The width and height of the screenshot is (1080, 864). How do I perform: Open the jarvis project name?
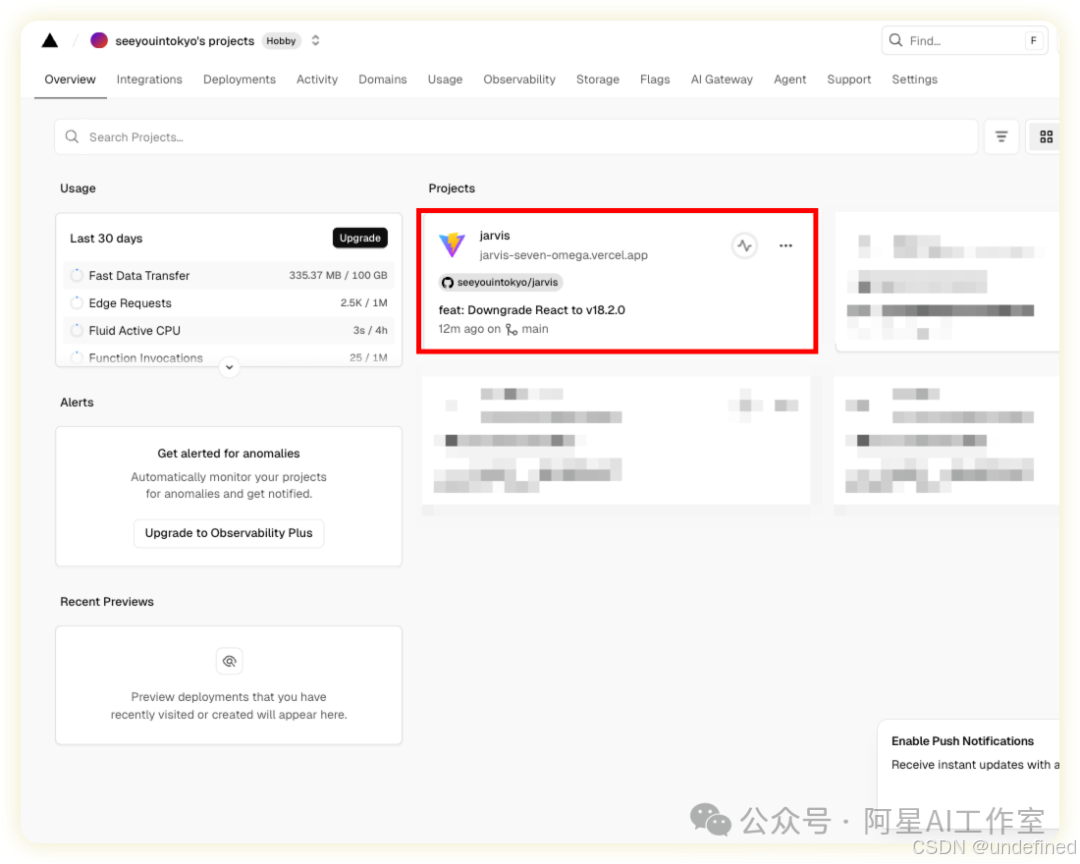pyautogui.click(x=495, y=236)
